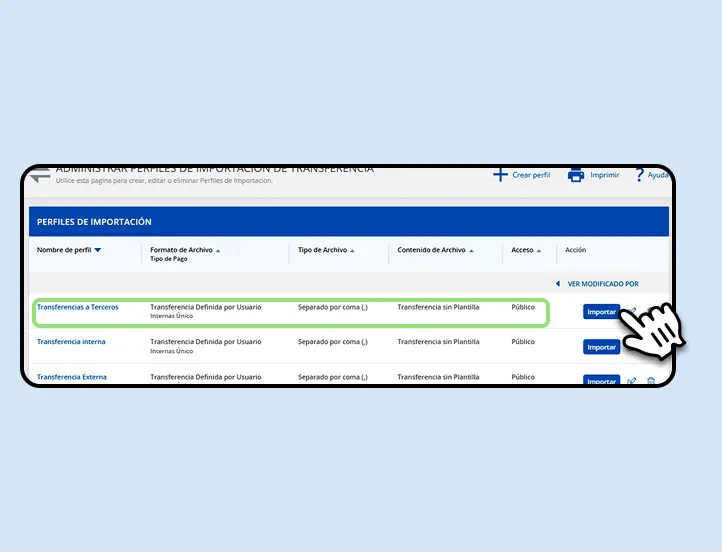
Task: Click Importar for Transferencia interna
Action: point(601,347)
